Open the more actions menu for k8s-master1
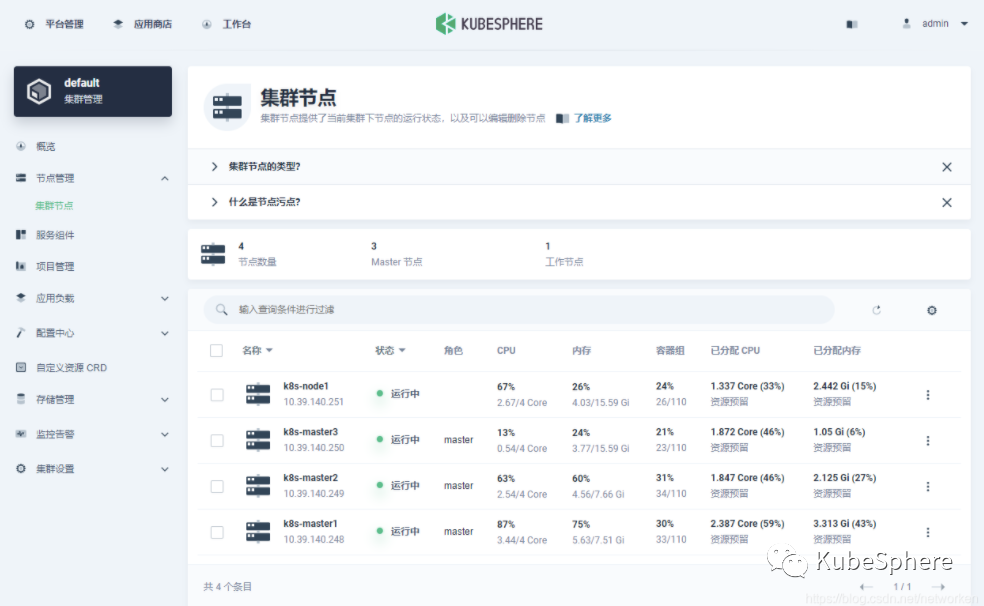The height and width of the screenshot is (606, 984). tap(928, 532)
